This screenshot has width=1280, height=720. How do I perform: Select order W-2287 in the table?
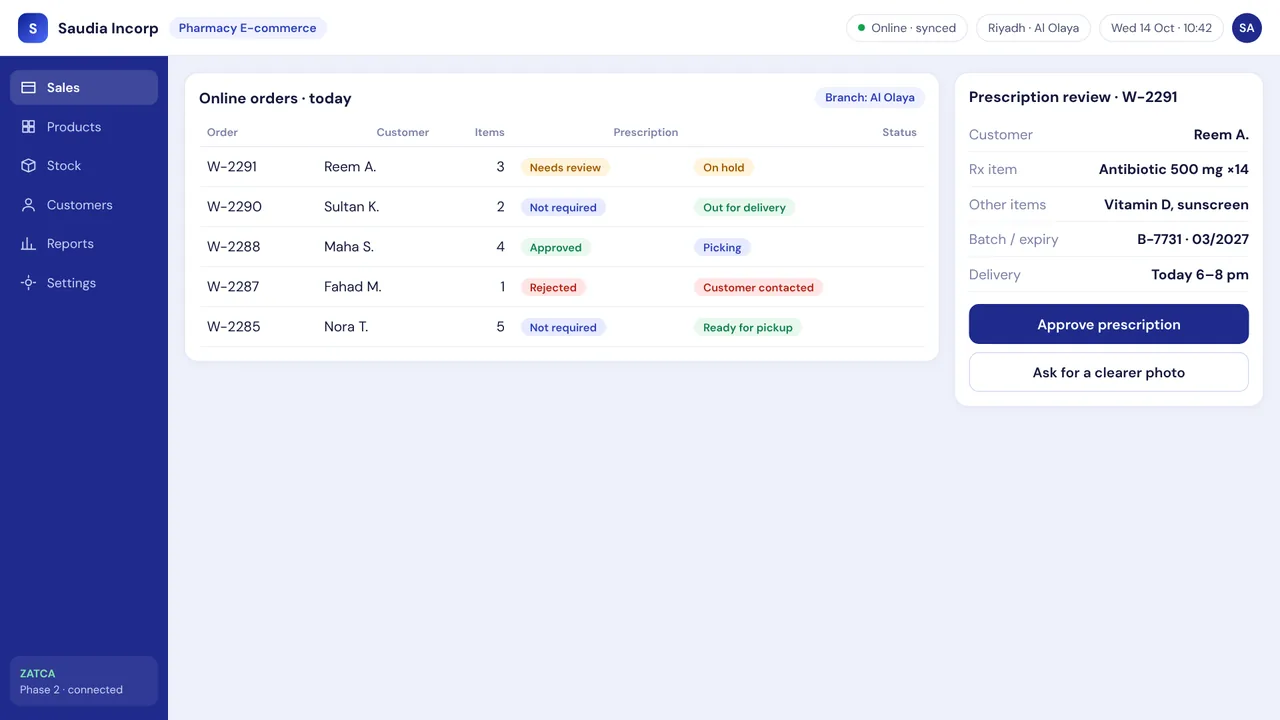pyautogui.click(x=562, y=287)
